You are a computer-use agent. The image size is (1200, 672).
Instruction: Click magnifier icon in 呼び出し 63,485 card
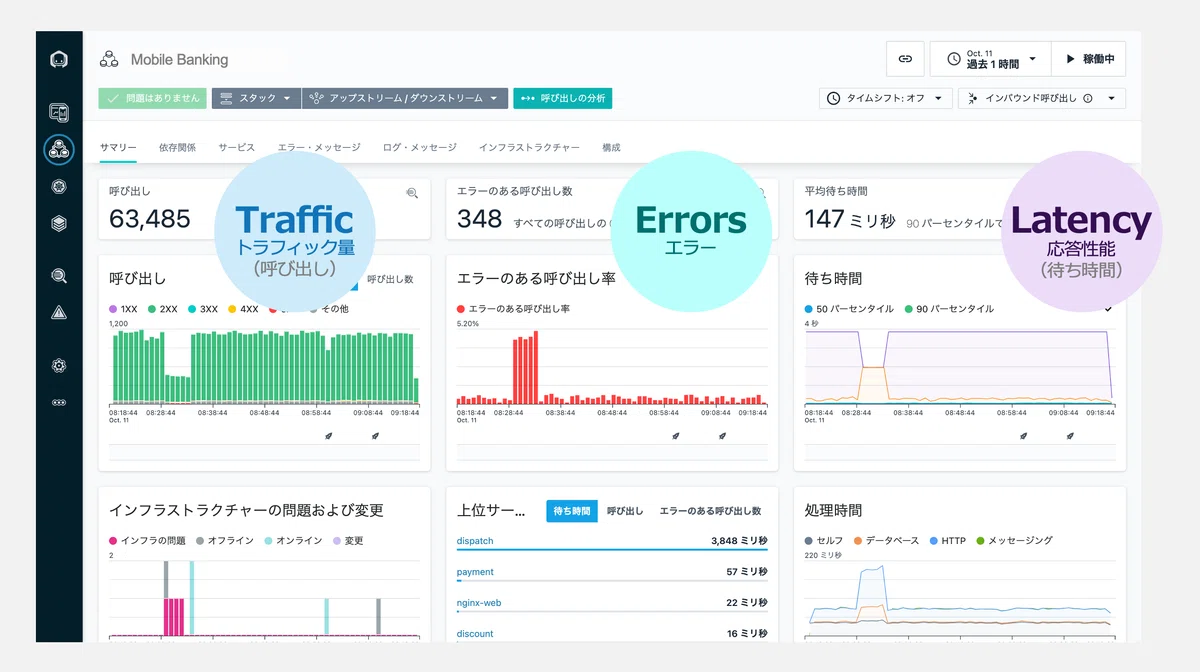[x=412, y=193]
